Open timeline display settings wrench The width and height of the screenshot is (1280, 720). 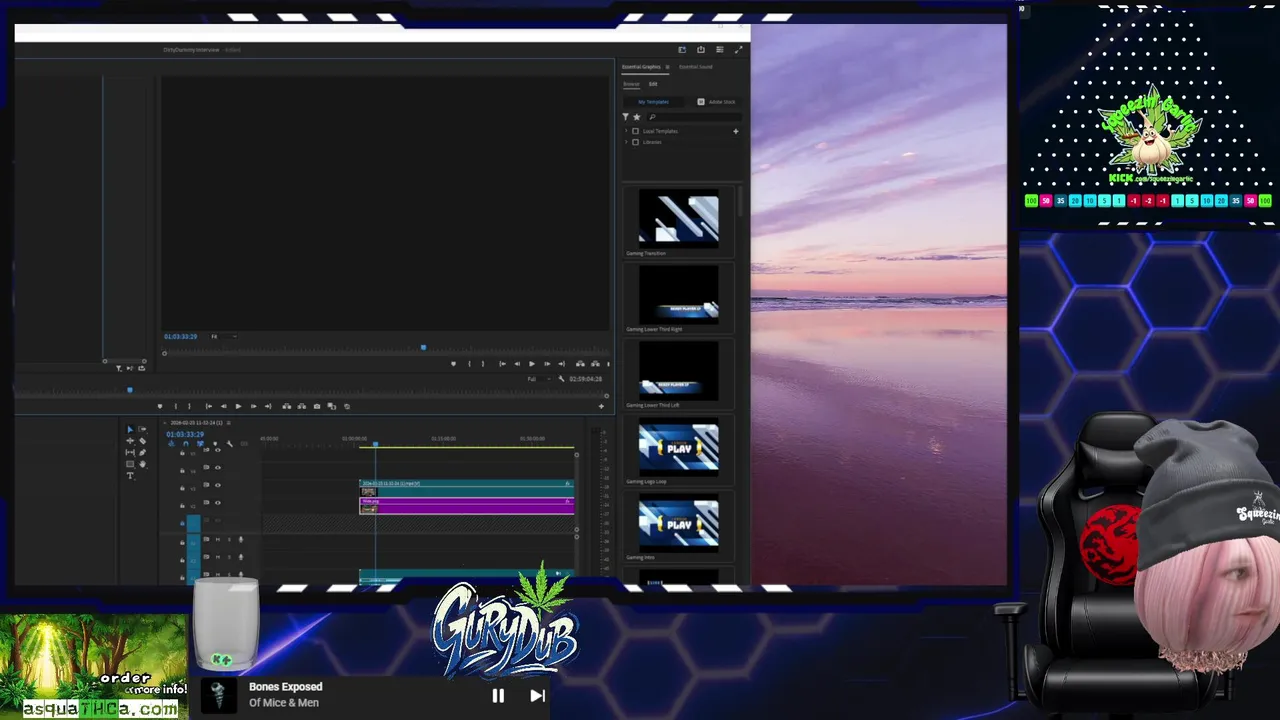pos(229,444)
